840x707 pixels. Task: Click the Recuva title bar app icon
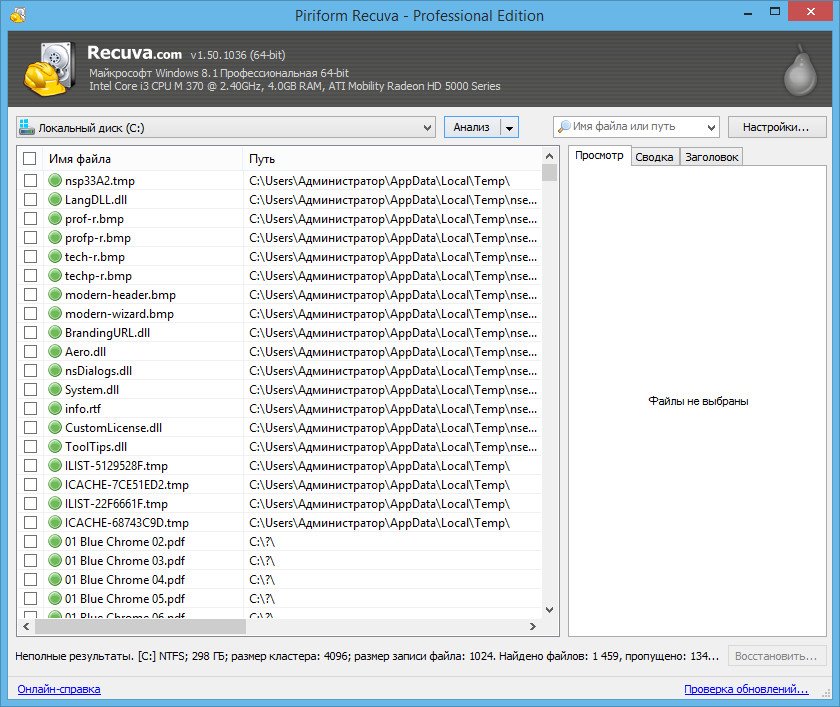[18, 14]
